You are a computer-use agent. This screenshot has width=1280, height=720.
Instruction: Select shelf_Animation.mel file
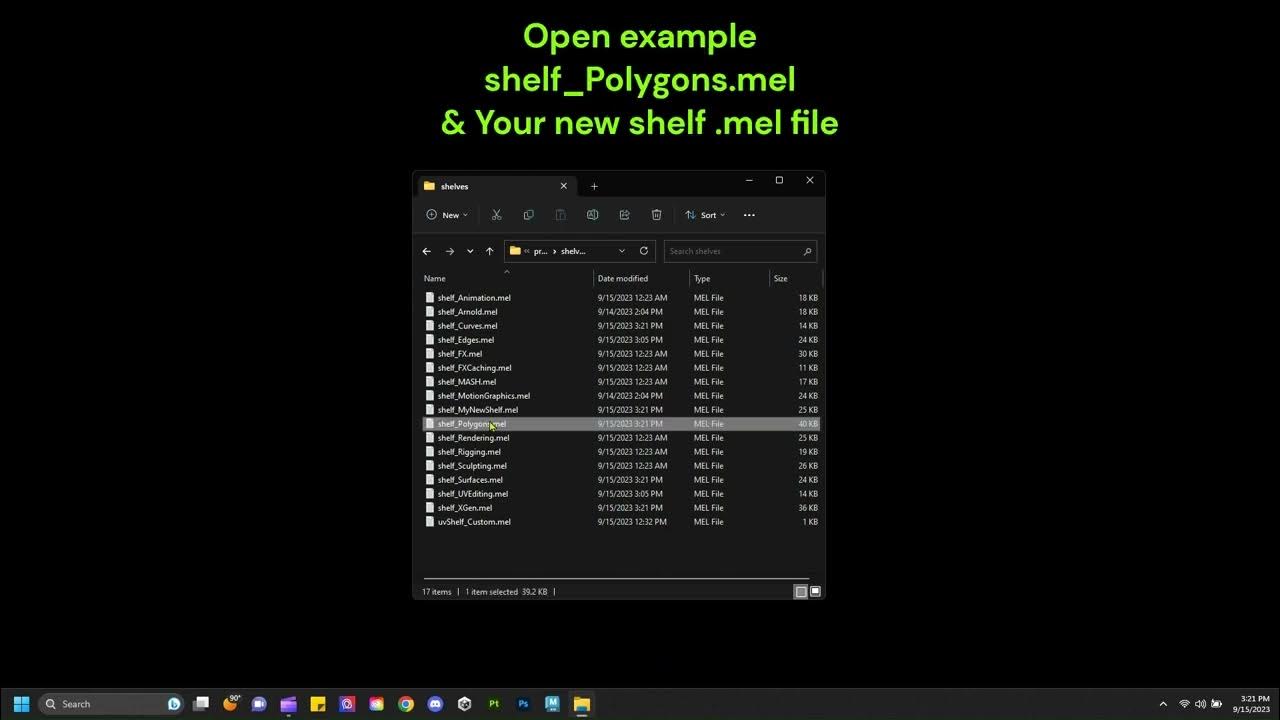coord(621,297)
